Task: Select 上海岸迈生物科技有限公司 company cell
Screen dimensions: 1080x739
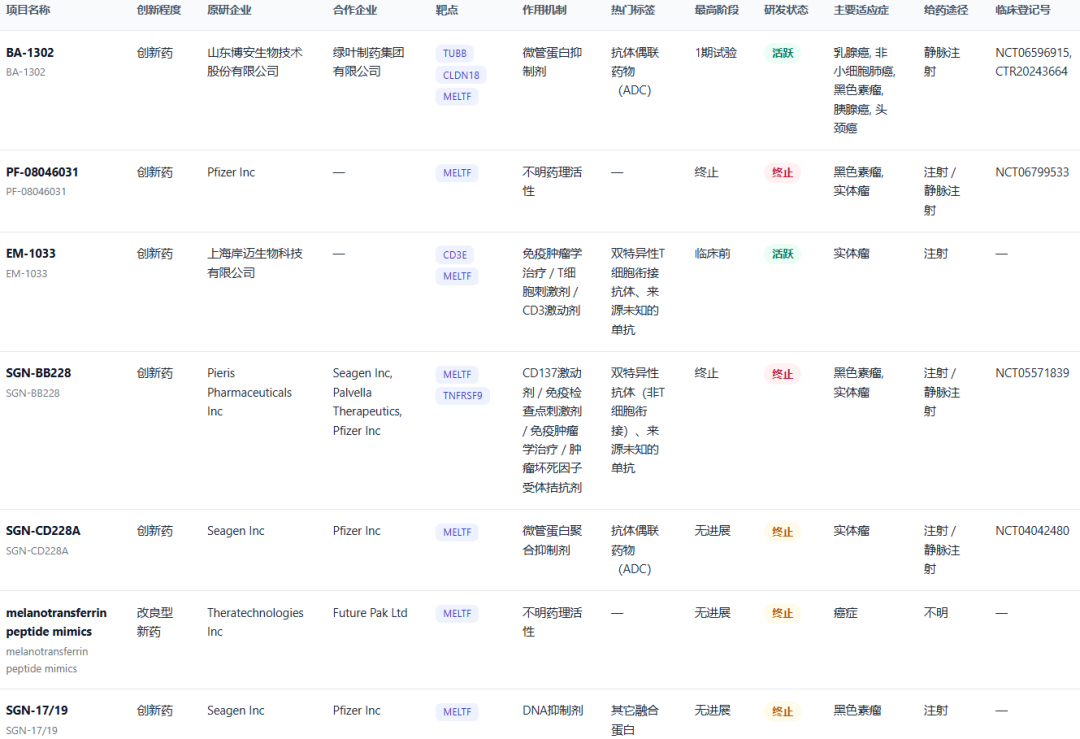Action: click(255, 263)
